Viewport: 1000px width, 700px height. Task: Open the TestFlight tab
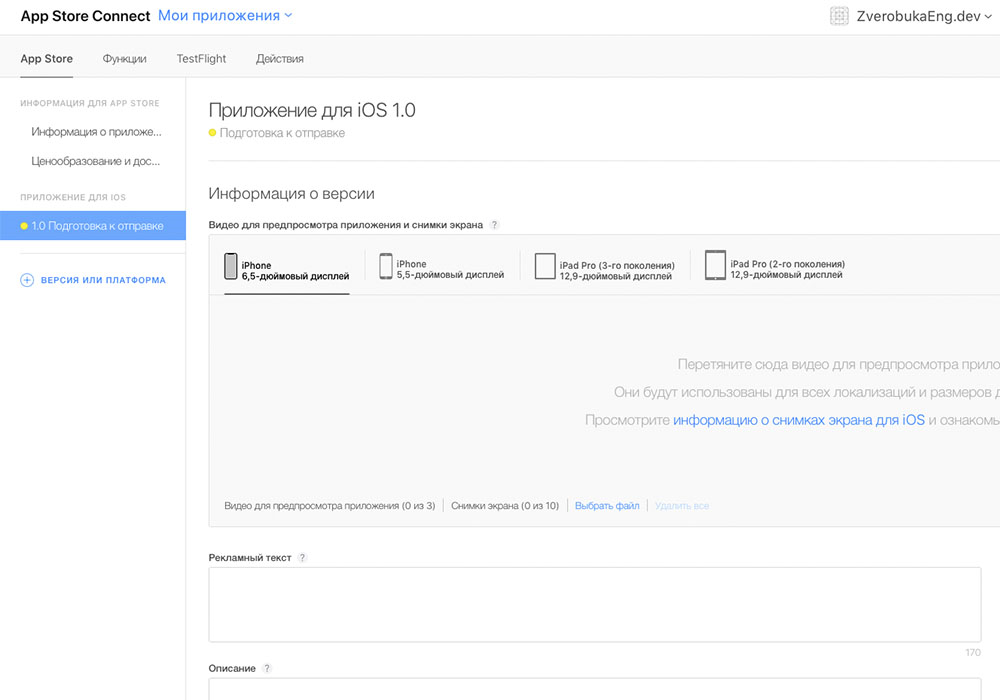201,59
